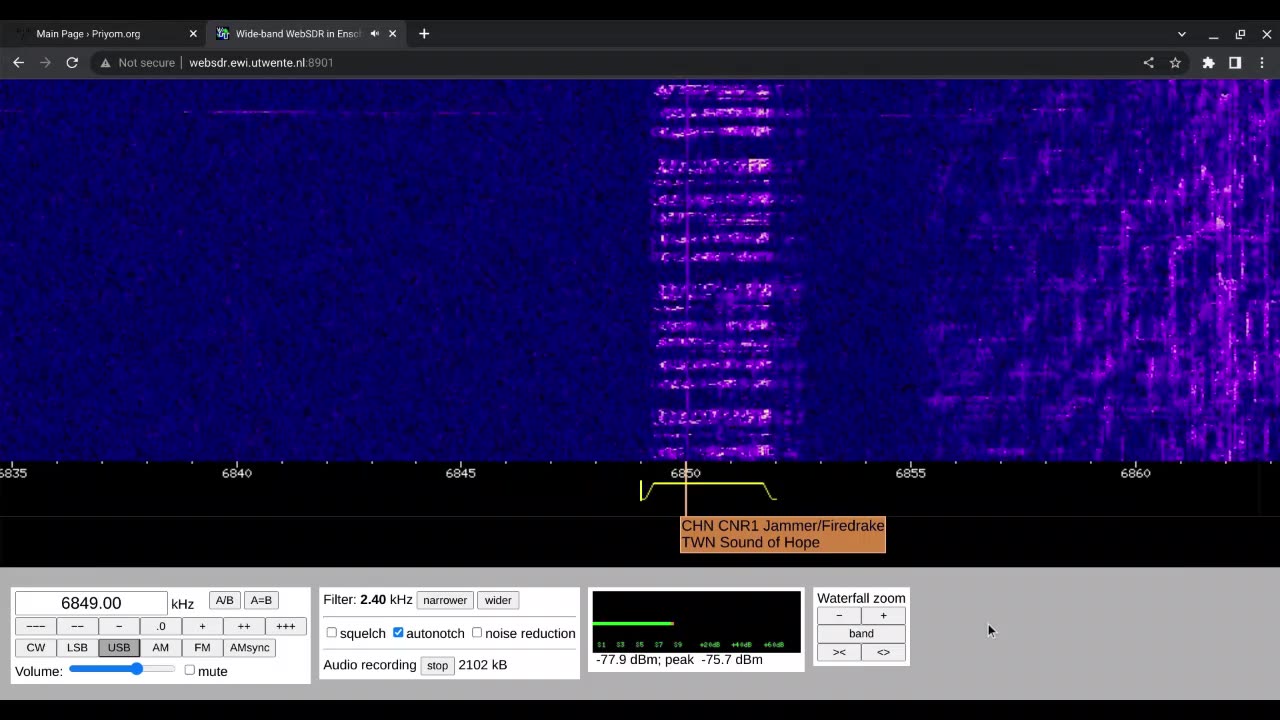This screenshot has width=1280, height=720.
Task: Turn on noise reduction
Action: click(x=477, y=633)
